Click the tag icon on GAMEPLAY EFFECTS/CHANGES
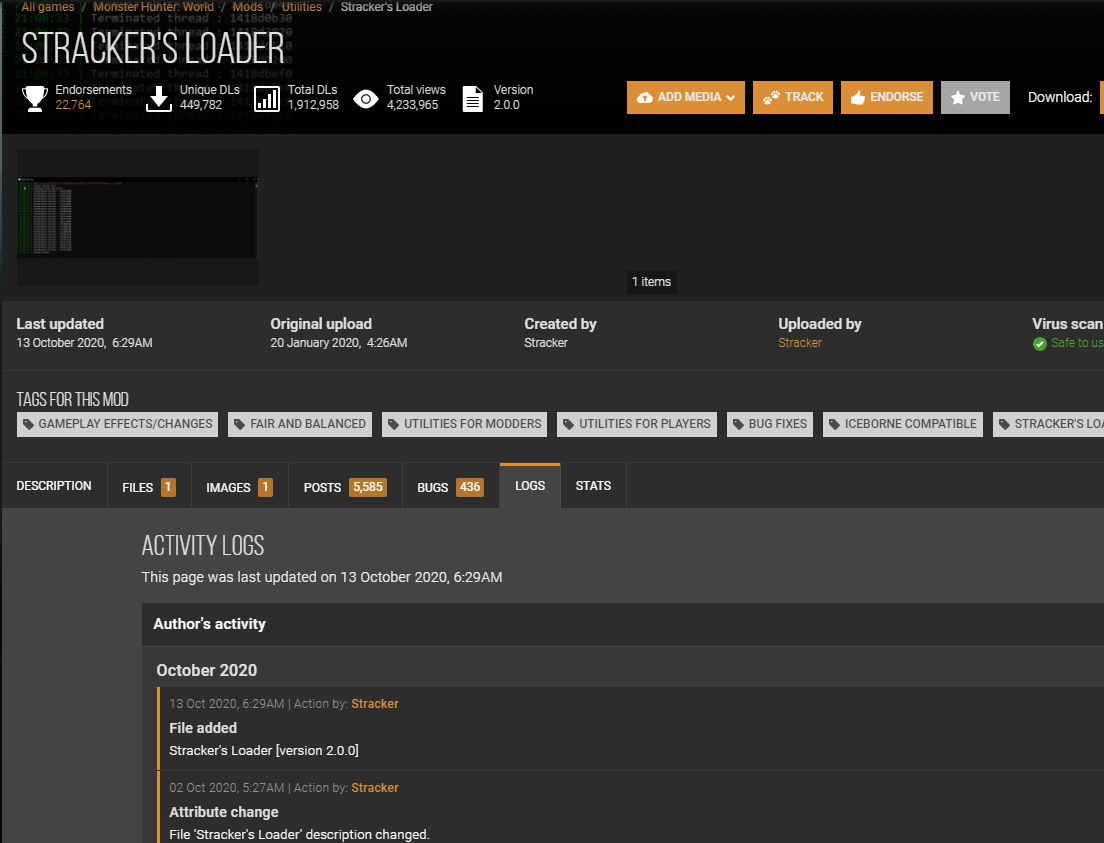This screenshot has height=843, width=1104. (x=30, y=424)
